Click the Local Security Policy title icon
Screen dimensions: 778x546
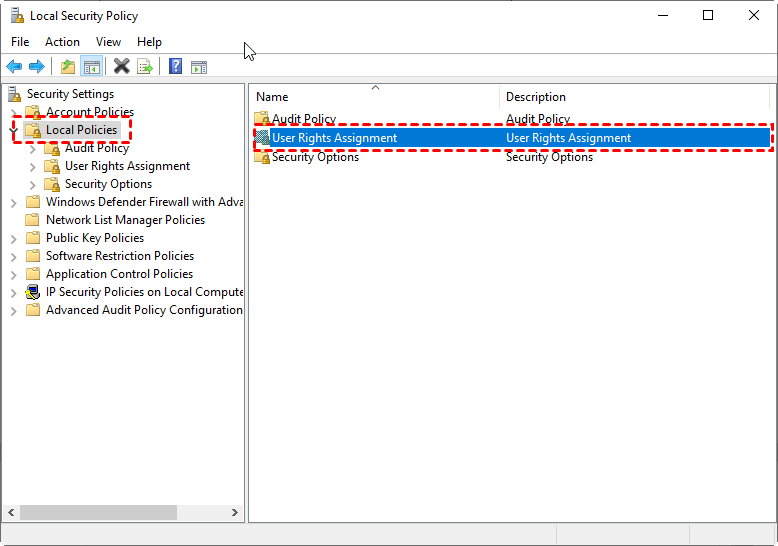pyautogui.click(x=17, y=16)
